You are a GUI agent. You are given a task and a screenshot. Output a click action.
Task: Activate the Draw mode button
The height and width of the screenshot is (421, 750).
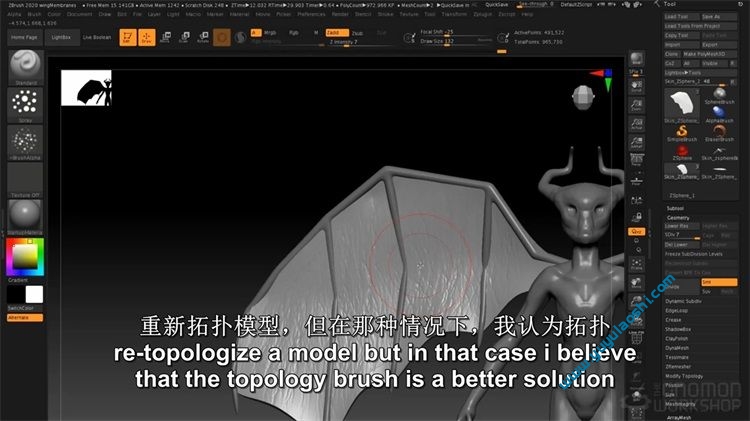pos(146,37)
